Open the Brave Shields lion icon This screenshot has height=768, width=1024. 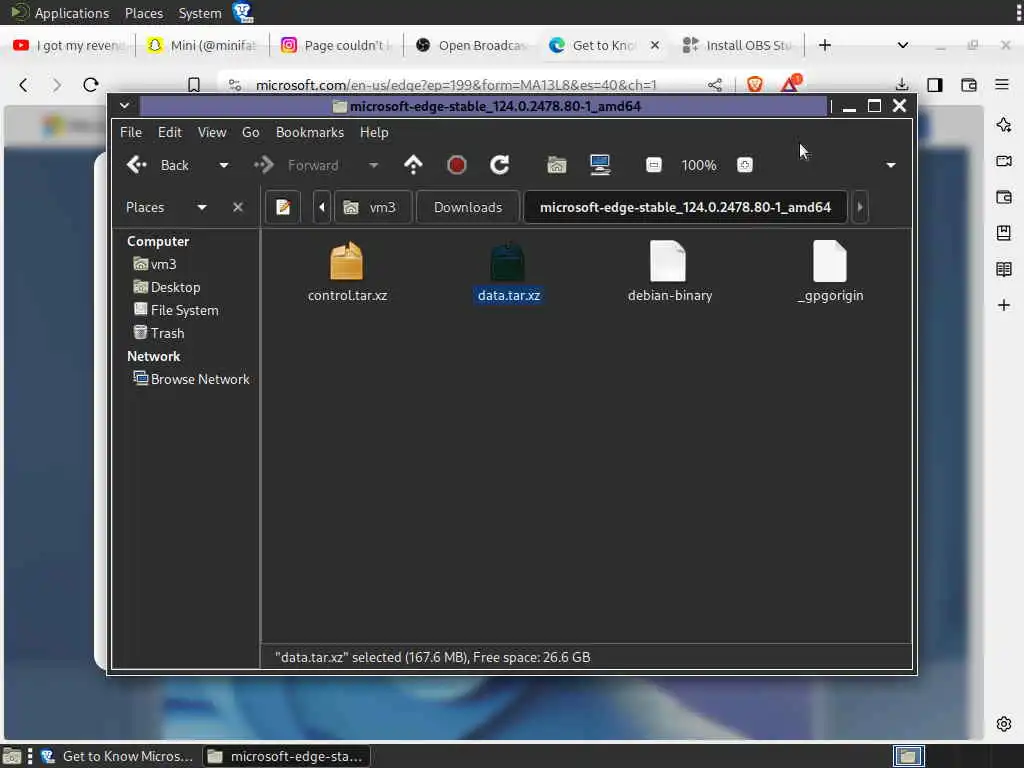tap(755, 84)
